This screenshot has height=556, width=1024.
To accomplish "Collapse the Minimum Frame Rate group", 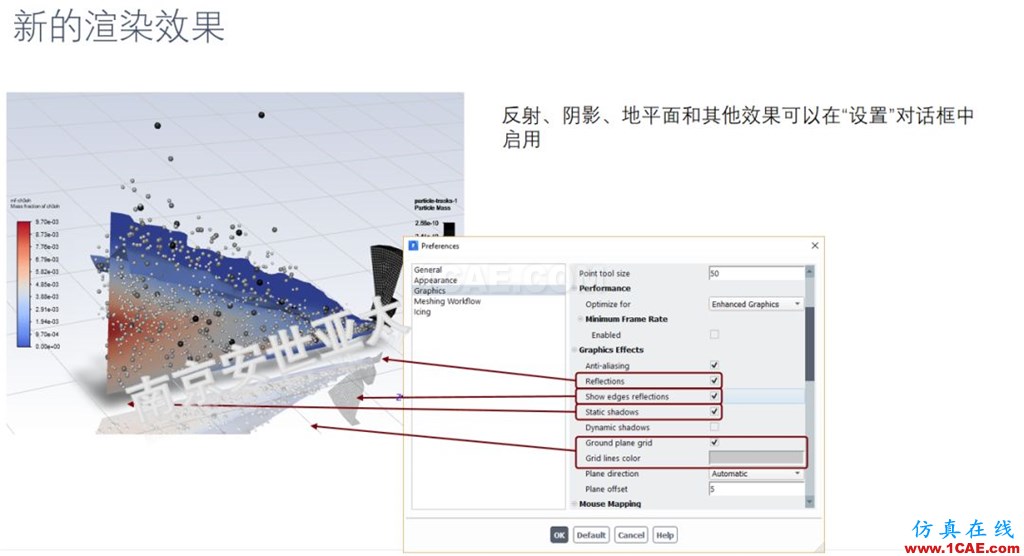I will [x=581, y=319].
